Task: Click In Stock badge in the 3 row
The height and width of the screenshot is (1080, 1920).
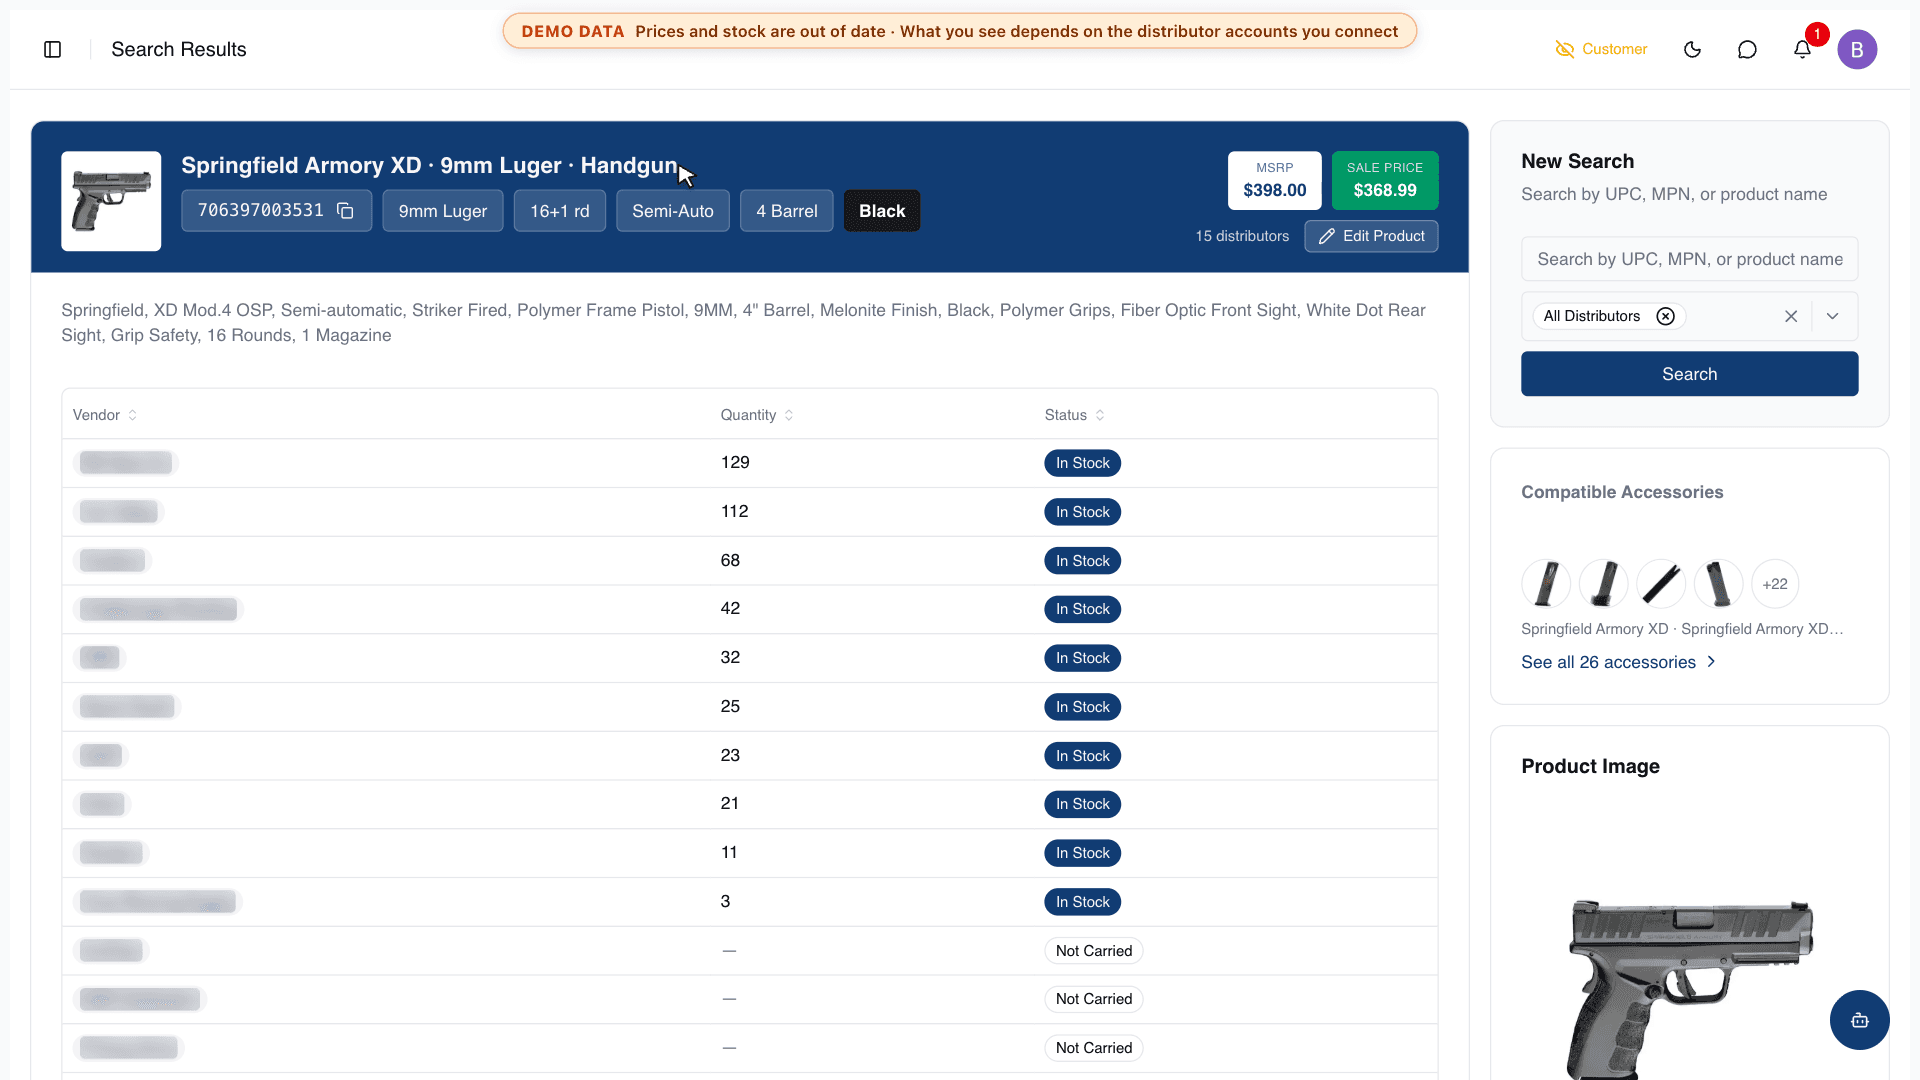Action: [1082, 902]
